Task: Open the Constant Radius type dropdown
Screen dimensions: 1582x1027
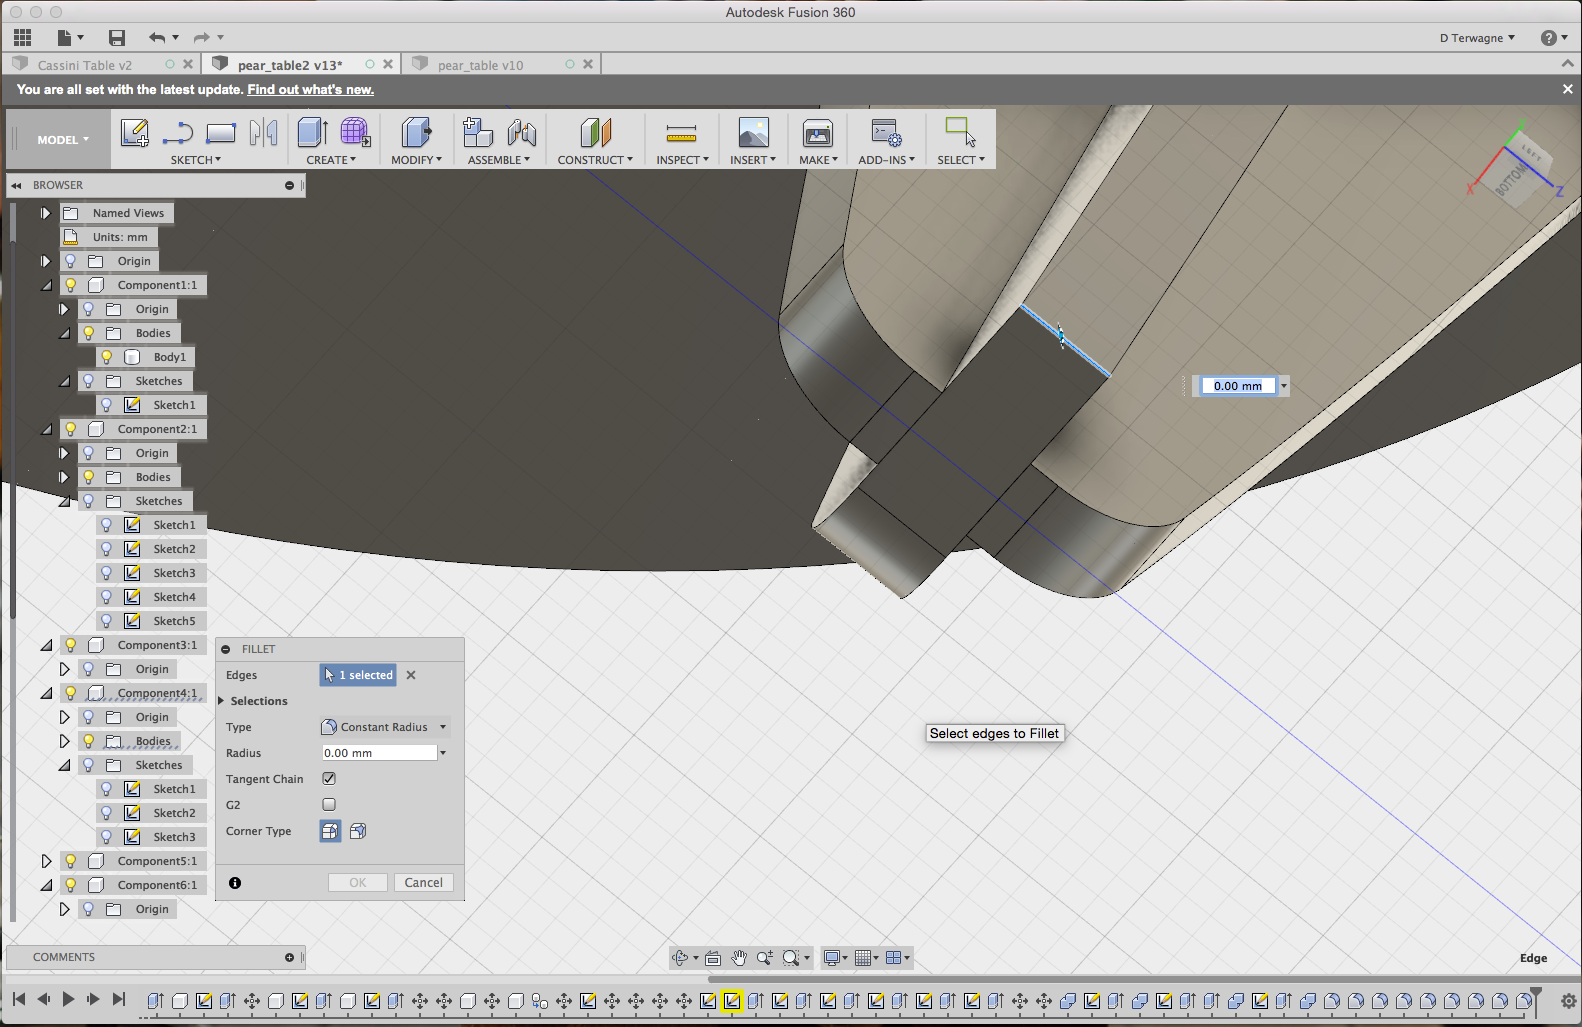Action: click(x=384, y=727)
